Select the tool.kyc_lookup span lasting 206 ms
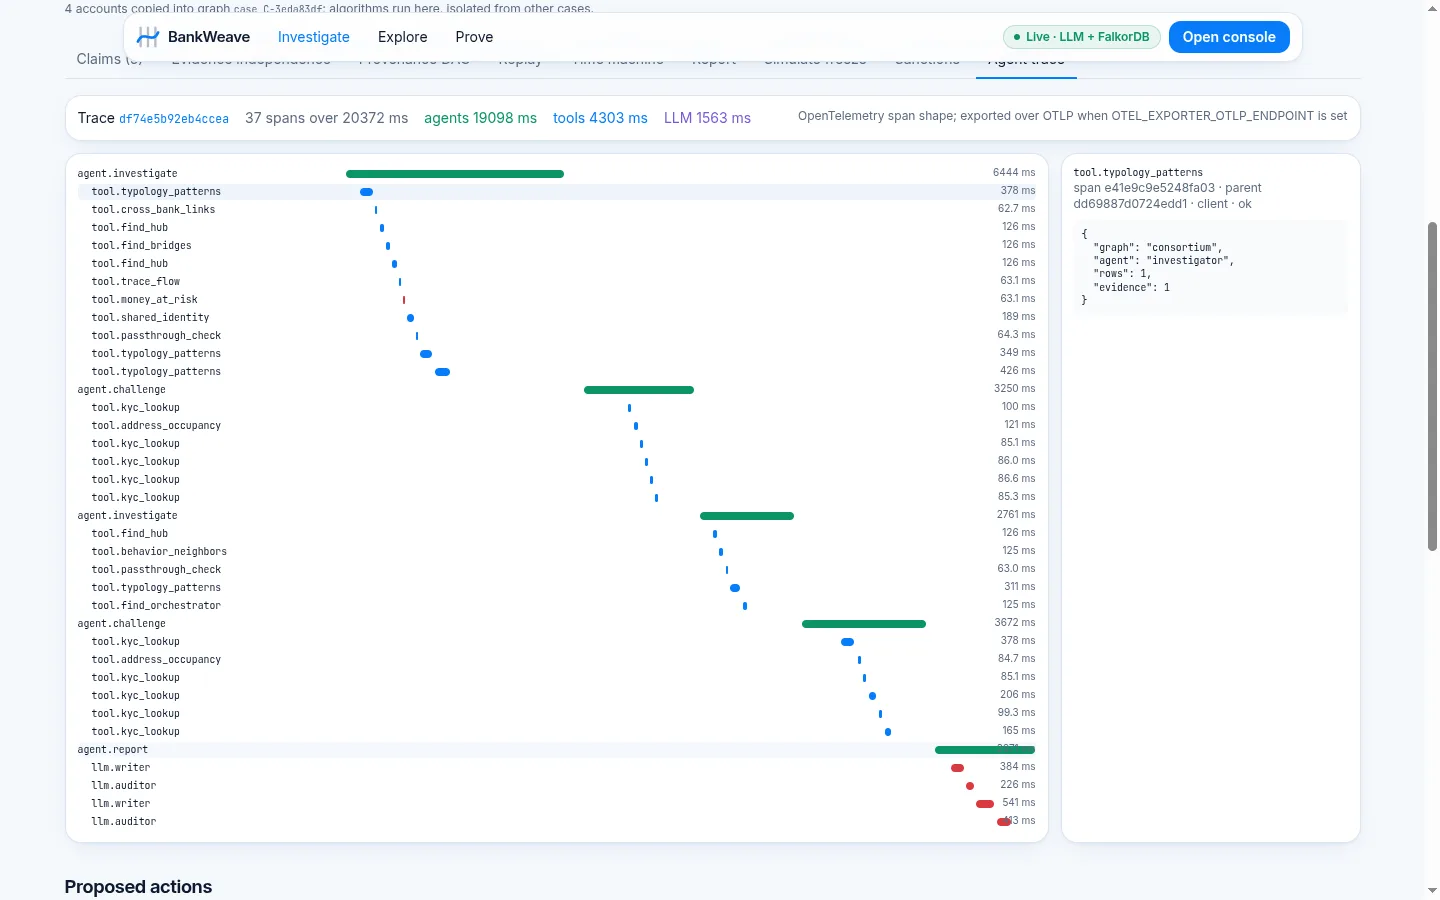The image size is (1440, 900). point(556,695)
